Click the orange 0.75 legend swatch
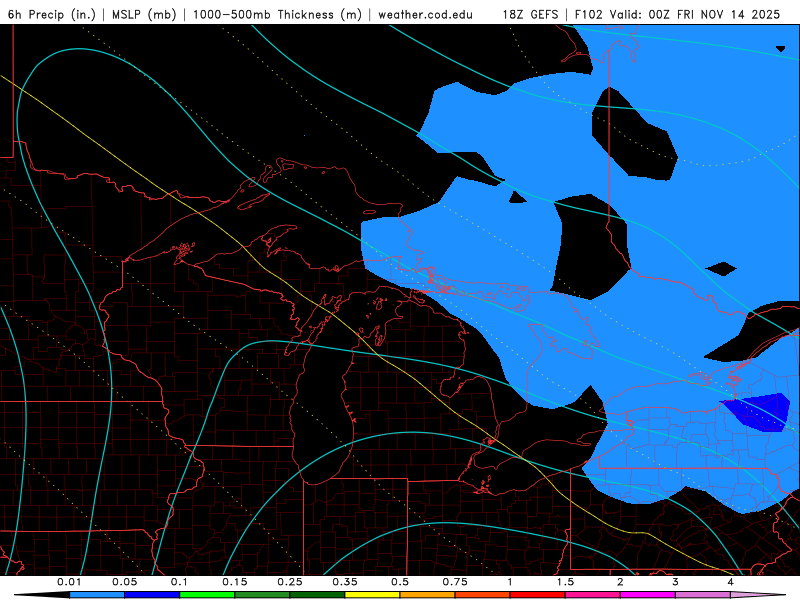800x600 pixels. [x=428, y=595]
